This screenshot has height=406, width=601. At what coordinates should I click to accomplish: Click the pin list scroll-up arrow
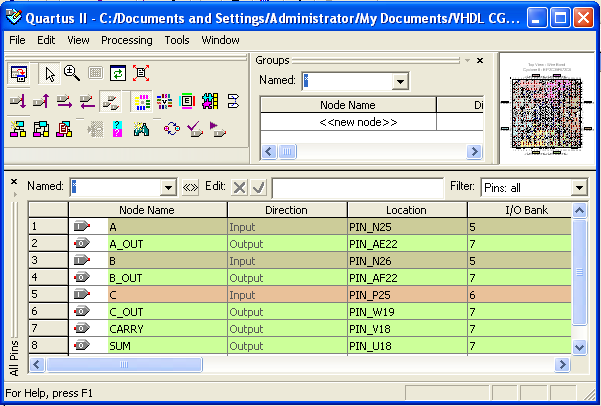[x=579, y=210]
